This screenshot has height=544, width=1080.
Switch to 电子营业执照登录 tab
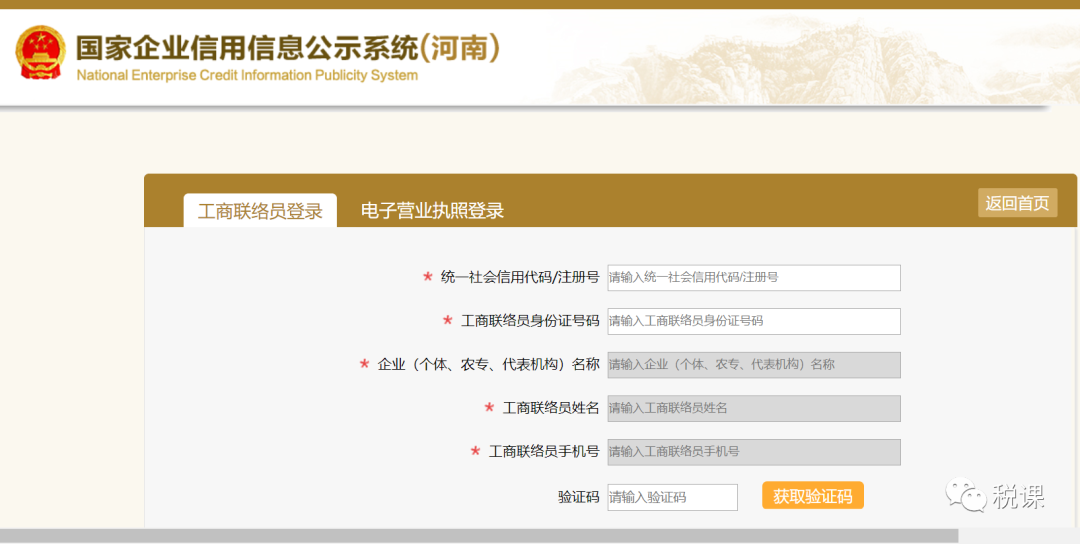pos(433,211)
